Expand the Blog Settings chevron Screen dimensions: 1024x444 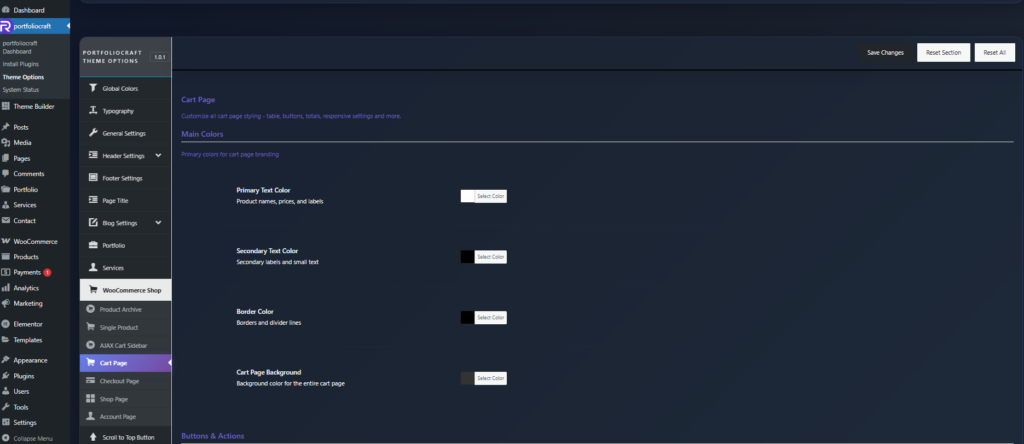[x=158, y=223]
